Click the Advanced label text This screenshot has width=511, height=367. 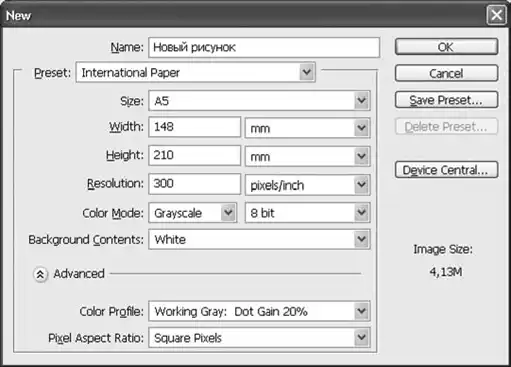tap(79, 274)
